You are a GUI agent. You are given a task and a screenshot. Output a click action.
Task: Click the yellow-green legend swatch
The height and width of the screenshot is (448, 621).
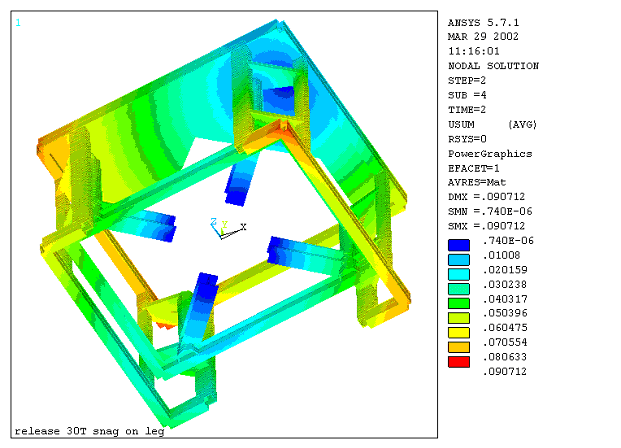(x=459, y=318)
